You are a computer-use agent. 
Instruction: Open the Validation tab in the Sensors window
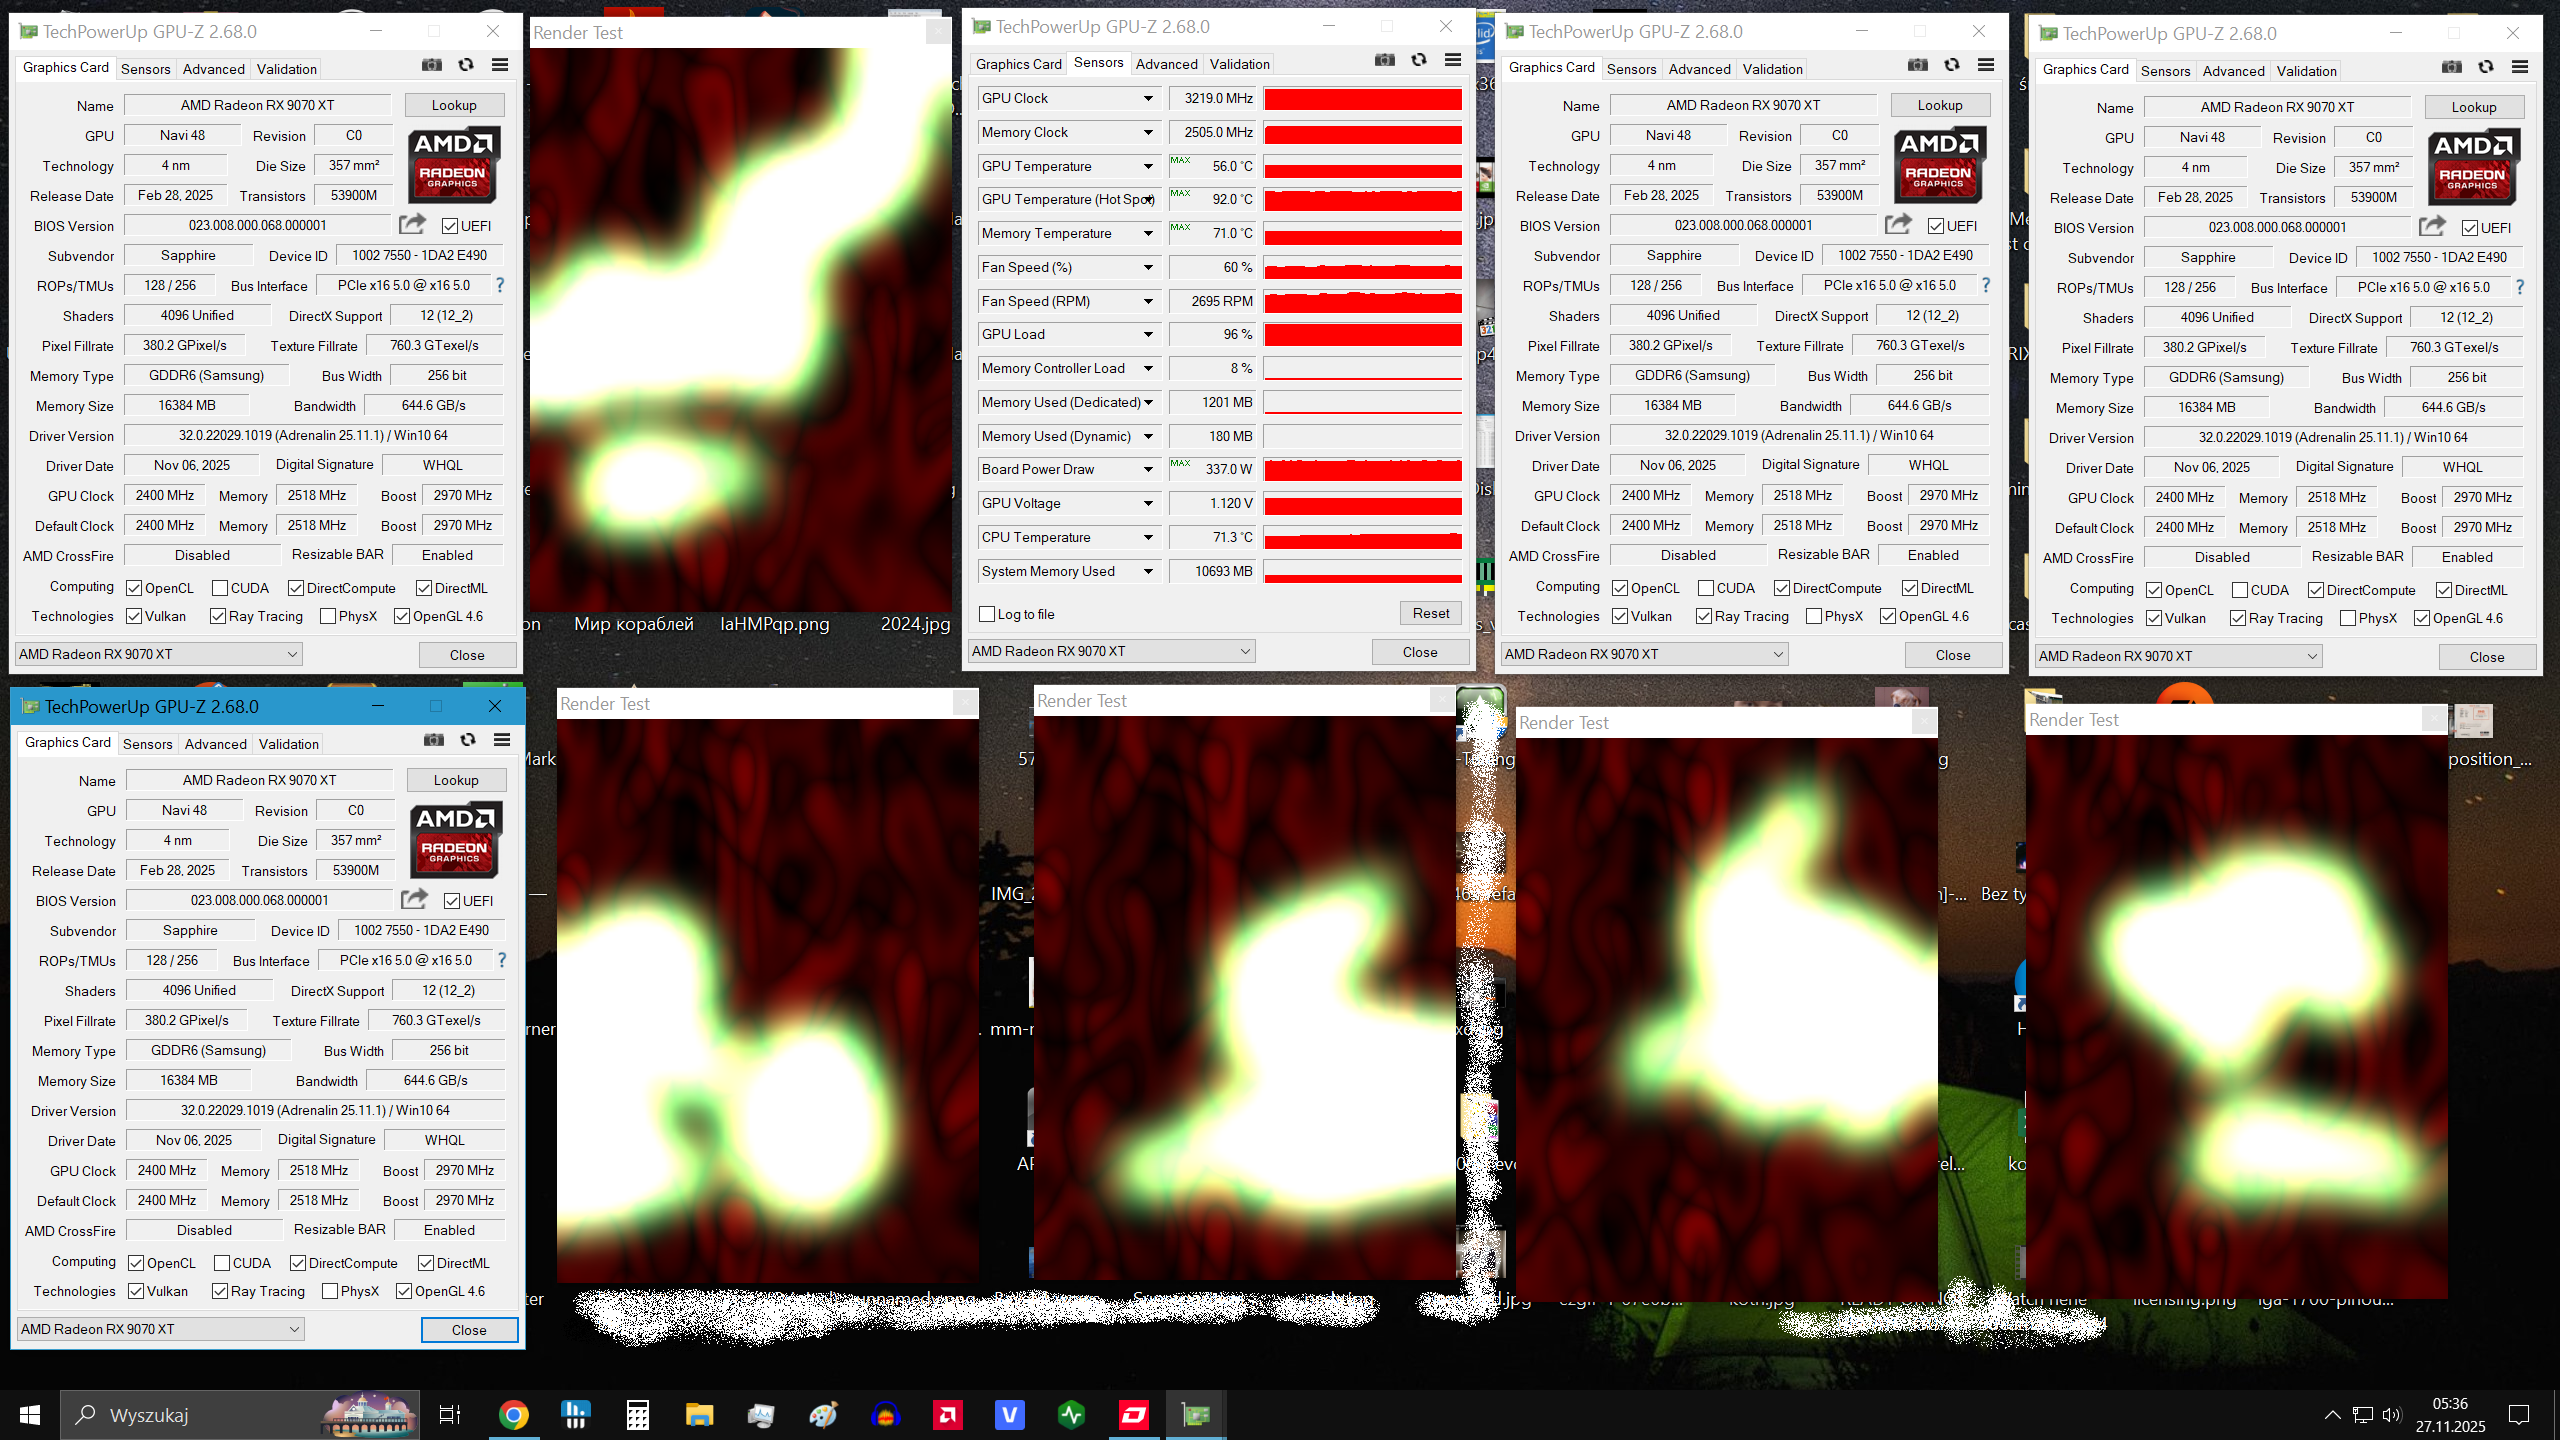coord(1239,64)
